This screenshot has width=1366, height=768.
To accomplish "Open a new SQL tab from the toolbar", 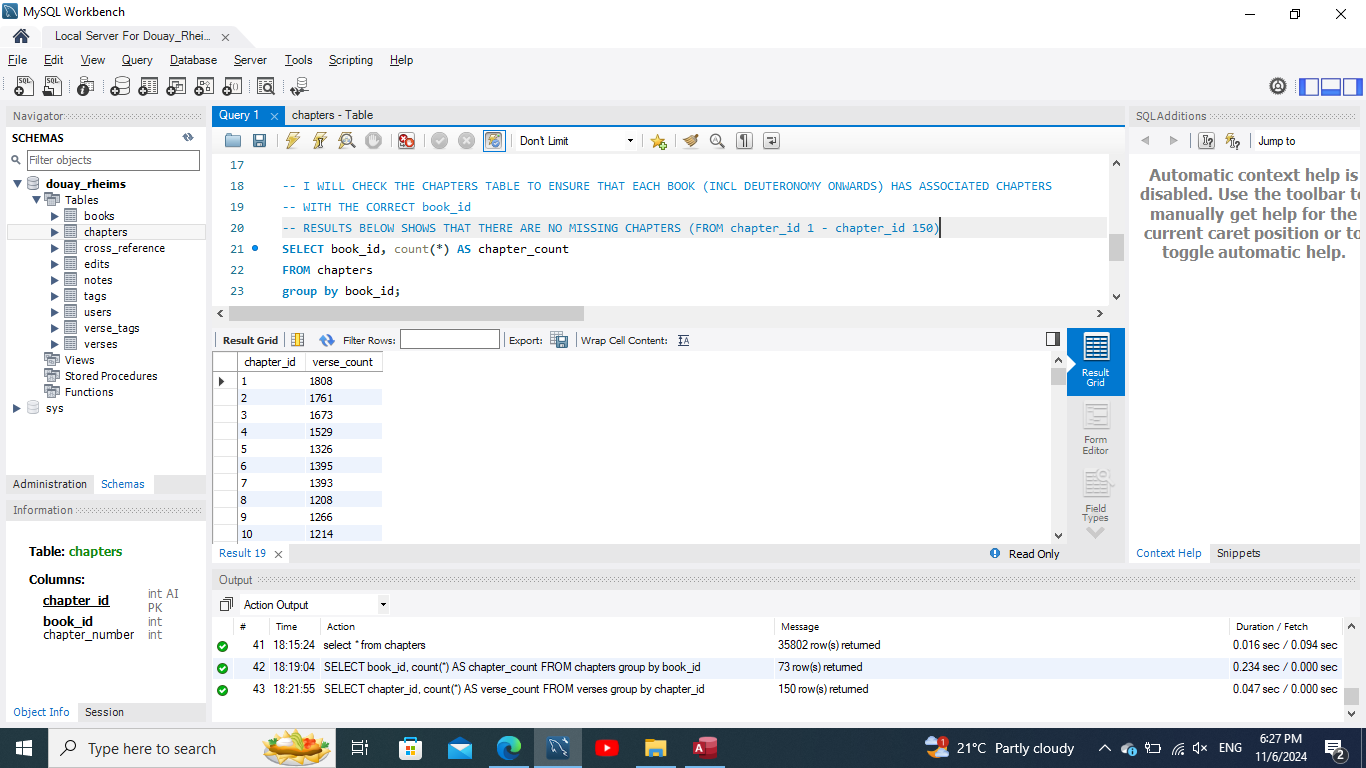I will [24, 87].
